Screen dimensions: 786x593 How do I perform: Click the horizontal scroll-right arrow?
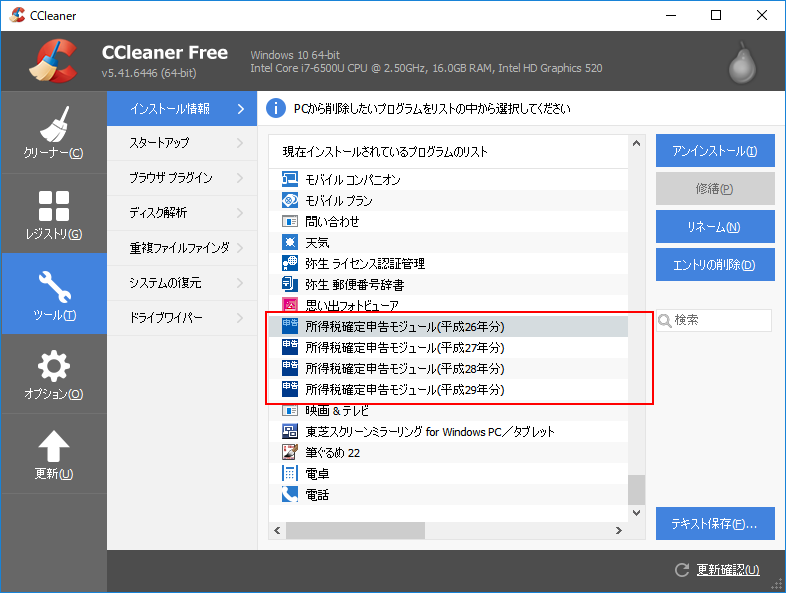click(619, 530)
